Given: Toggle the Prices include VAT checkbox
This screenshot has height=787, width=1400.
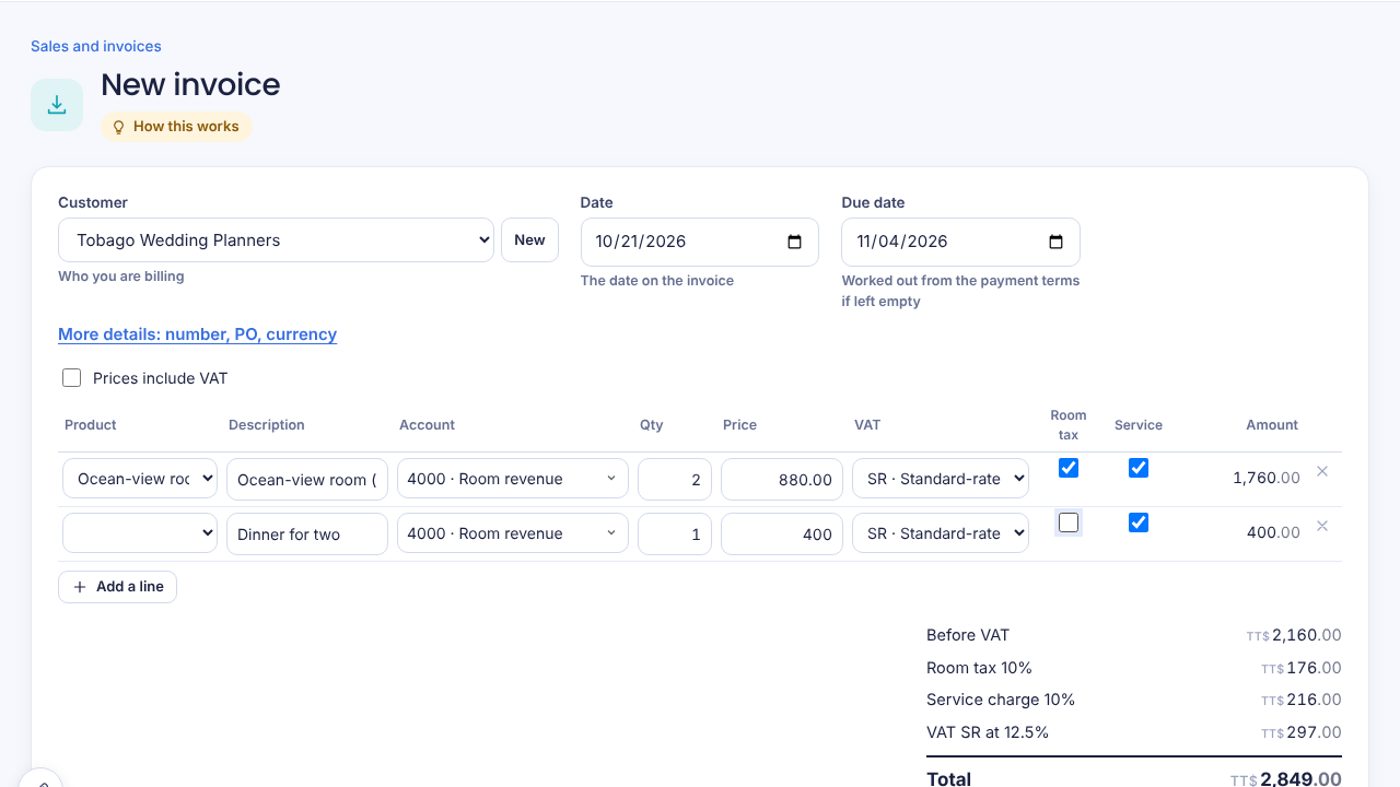Looking at the screenshot, I should click(x=72, y=378).
